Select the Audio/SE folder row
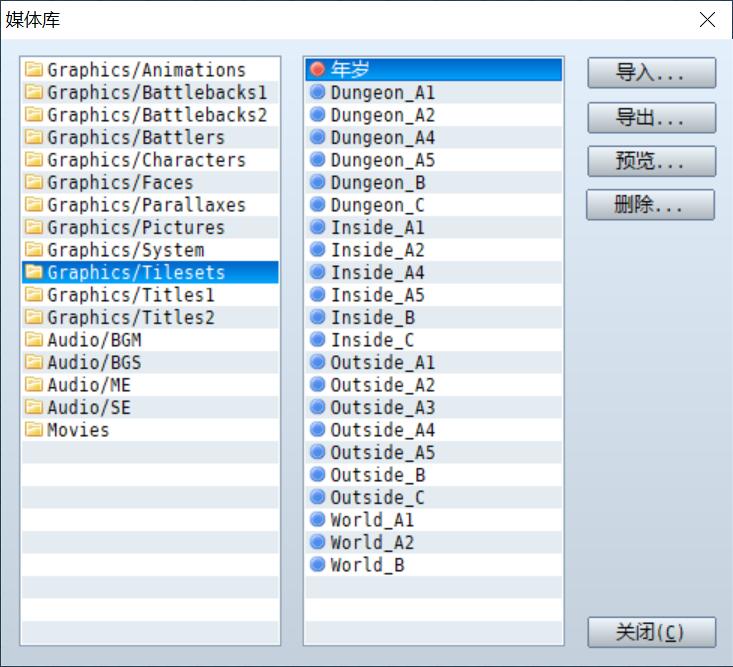The height and width of the screenshot is (667, 733). [x=150, y=407]
